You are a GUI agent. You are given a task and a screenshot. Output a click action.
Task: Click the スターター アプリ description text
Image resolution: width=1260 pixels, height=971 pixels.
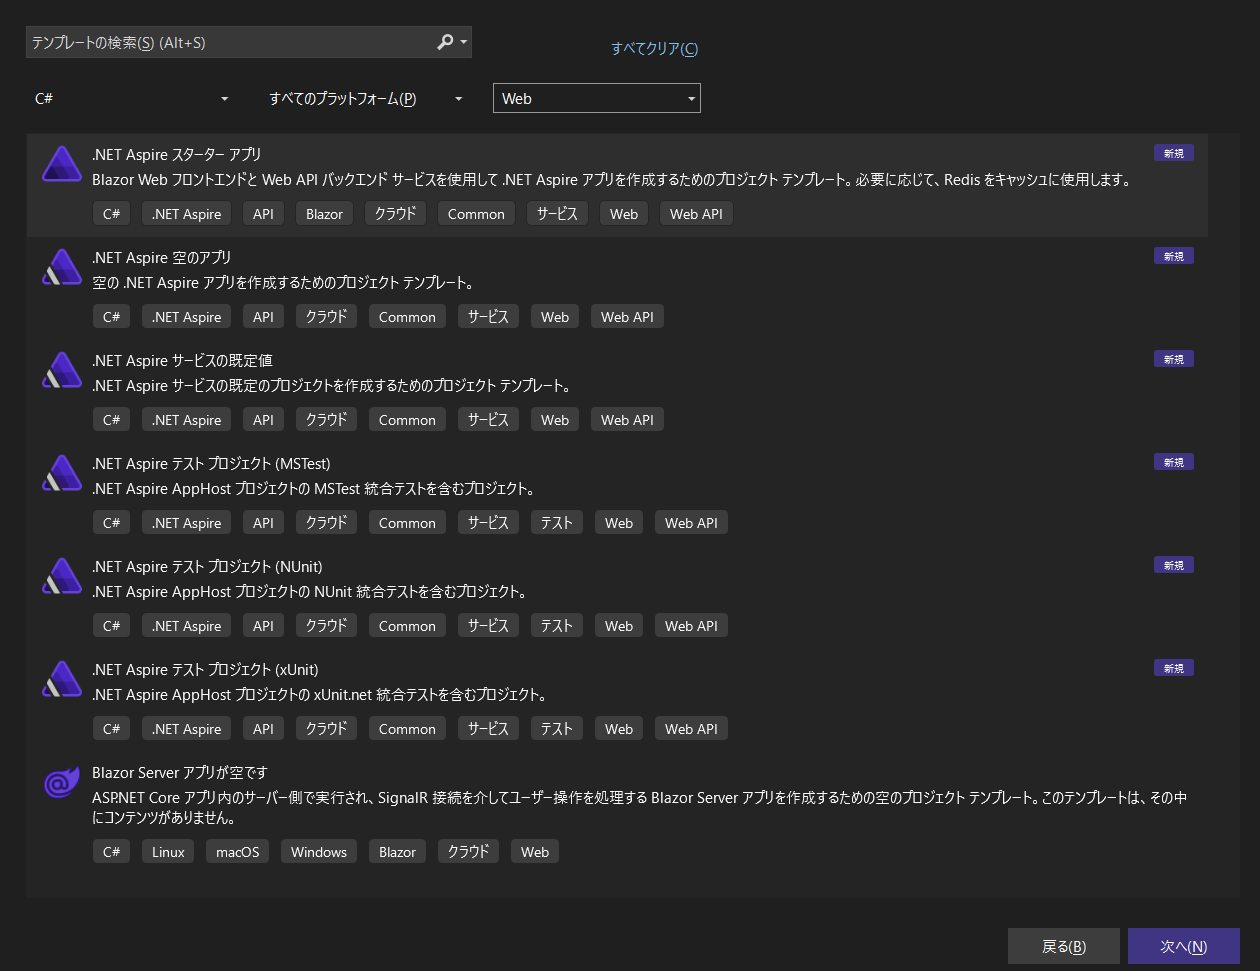tap(612, 180)
